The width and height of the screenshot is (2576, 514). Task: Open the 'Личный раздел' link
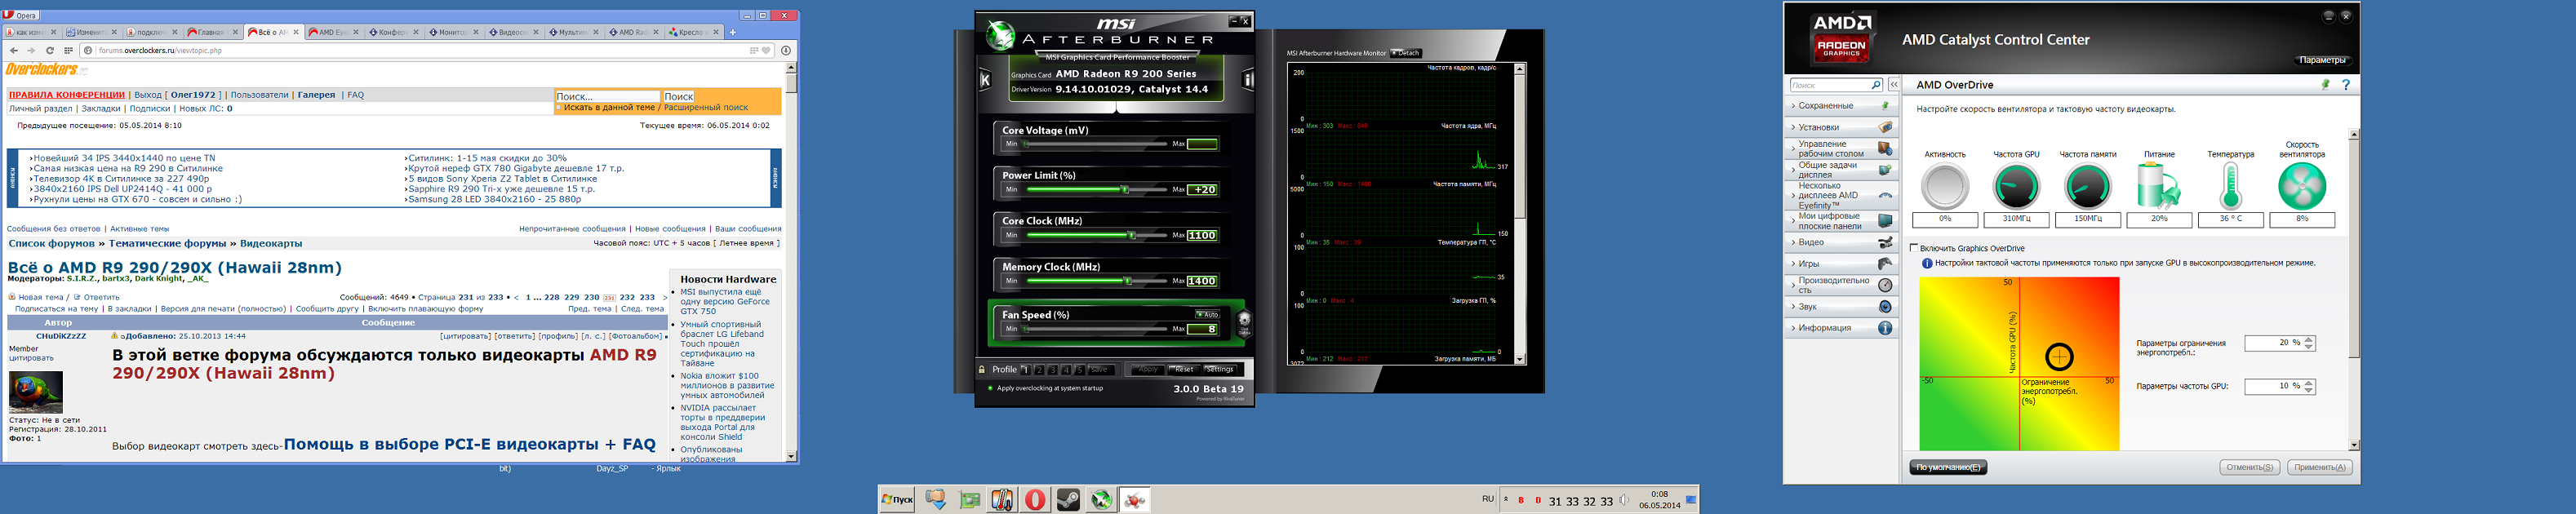(x=41, y=108)
